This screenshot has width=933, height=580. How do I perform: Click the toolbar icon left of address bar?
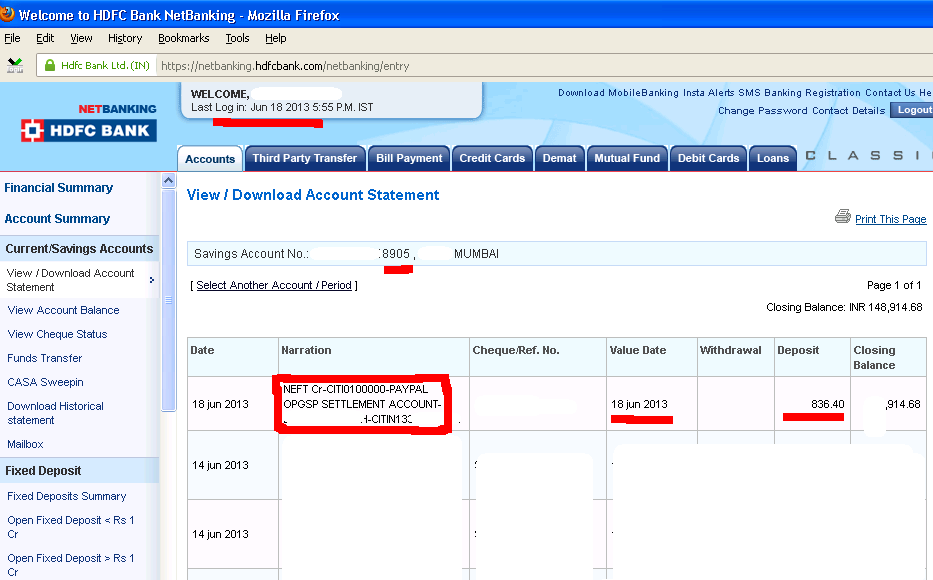[x=15, y=65]
